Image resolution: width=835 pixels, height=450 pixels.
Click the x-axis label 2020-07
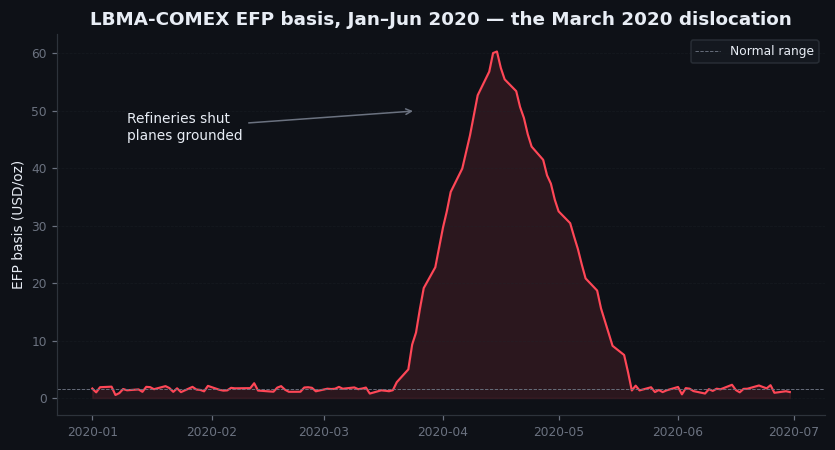(x=793, y=431)
